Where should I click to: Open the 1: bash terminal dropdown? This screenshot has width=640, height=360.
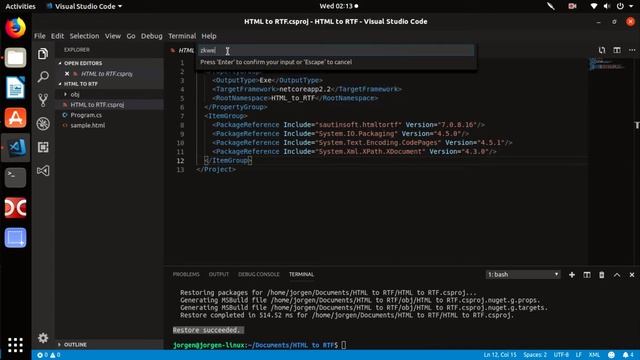[523, 275]
